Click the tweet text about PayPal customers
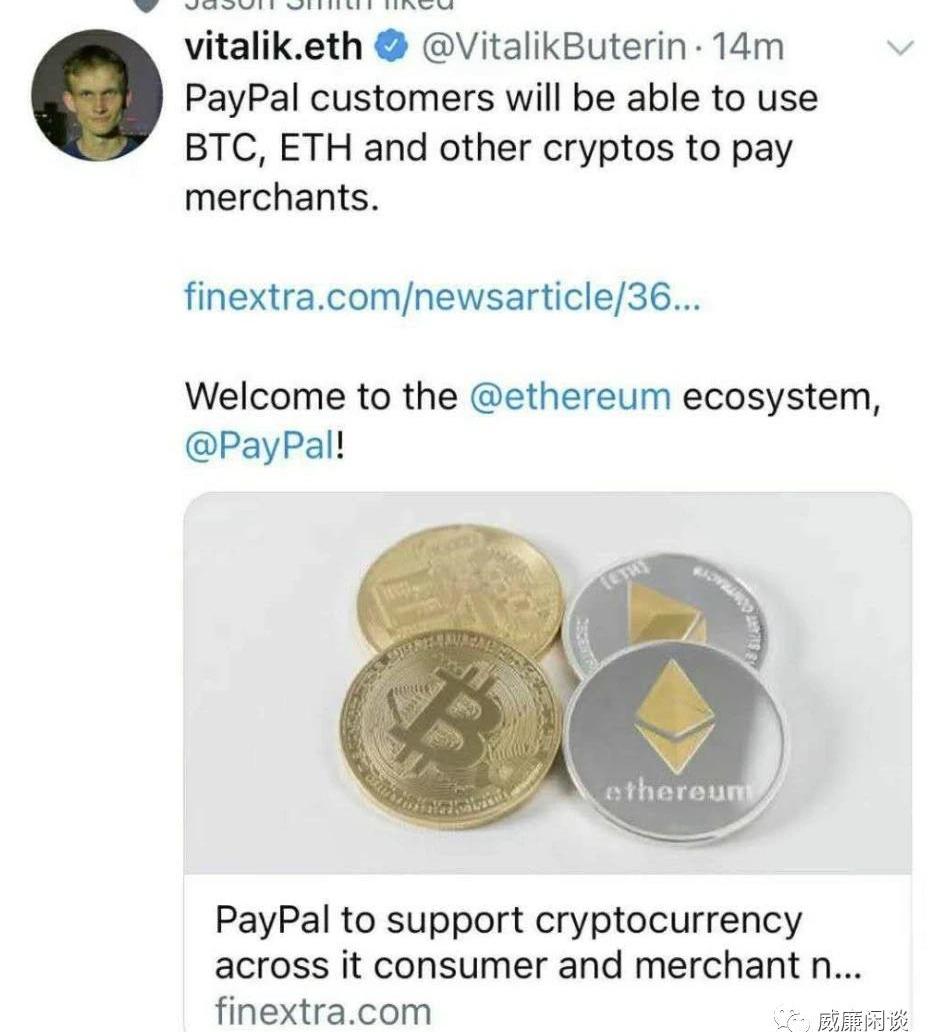 (500, 147)
